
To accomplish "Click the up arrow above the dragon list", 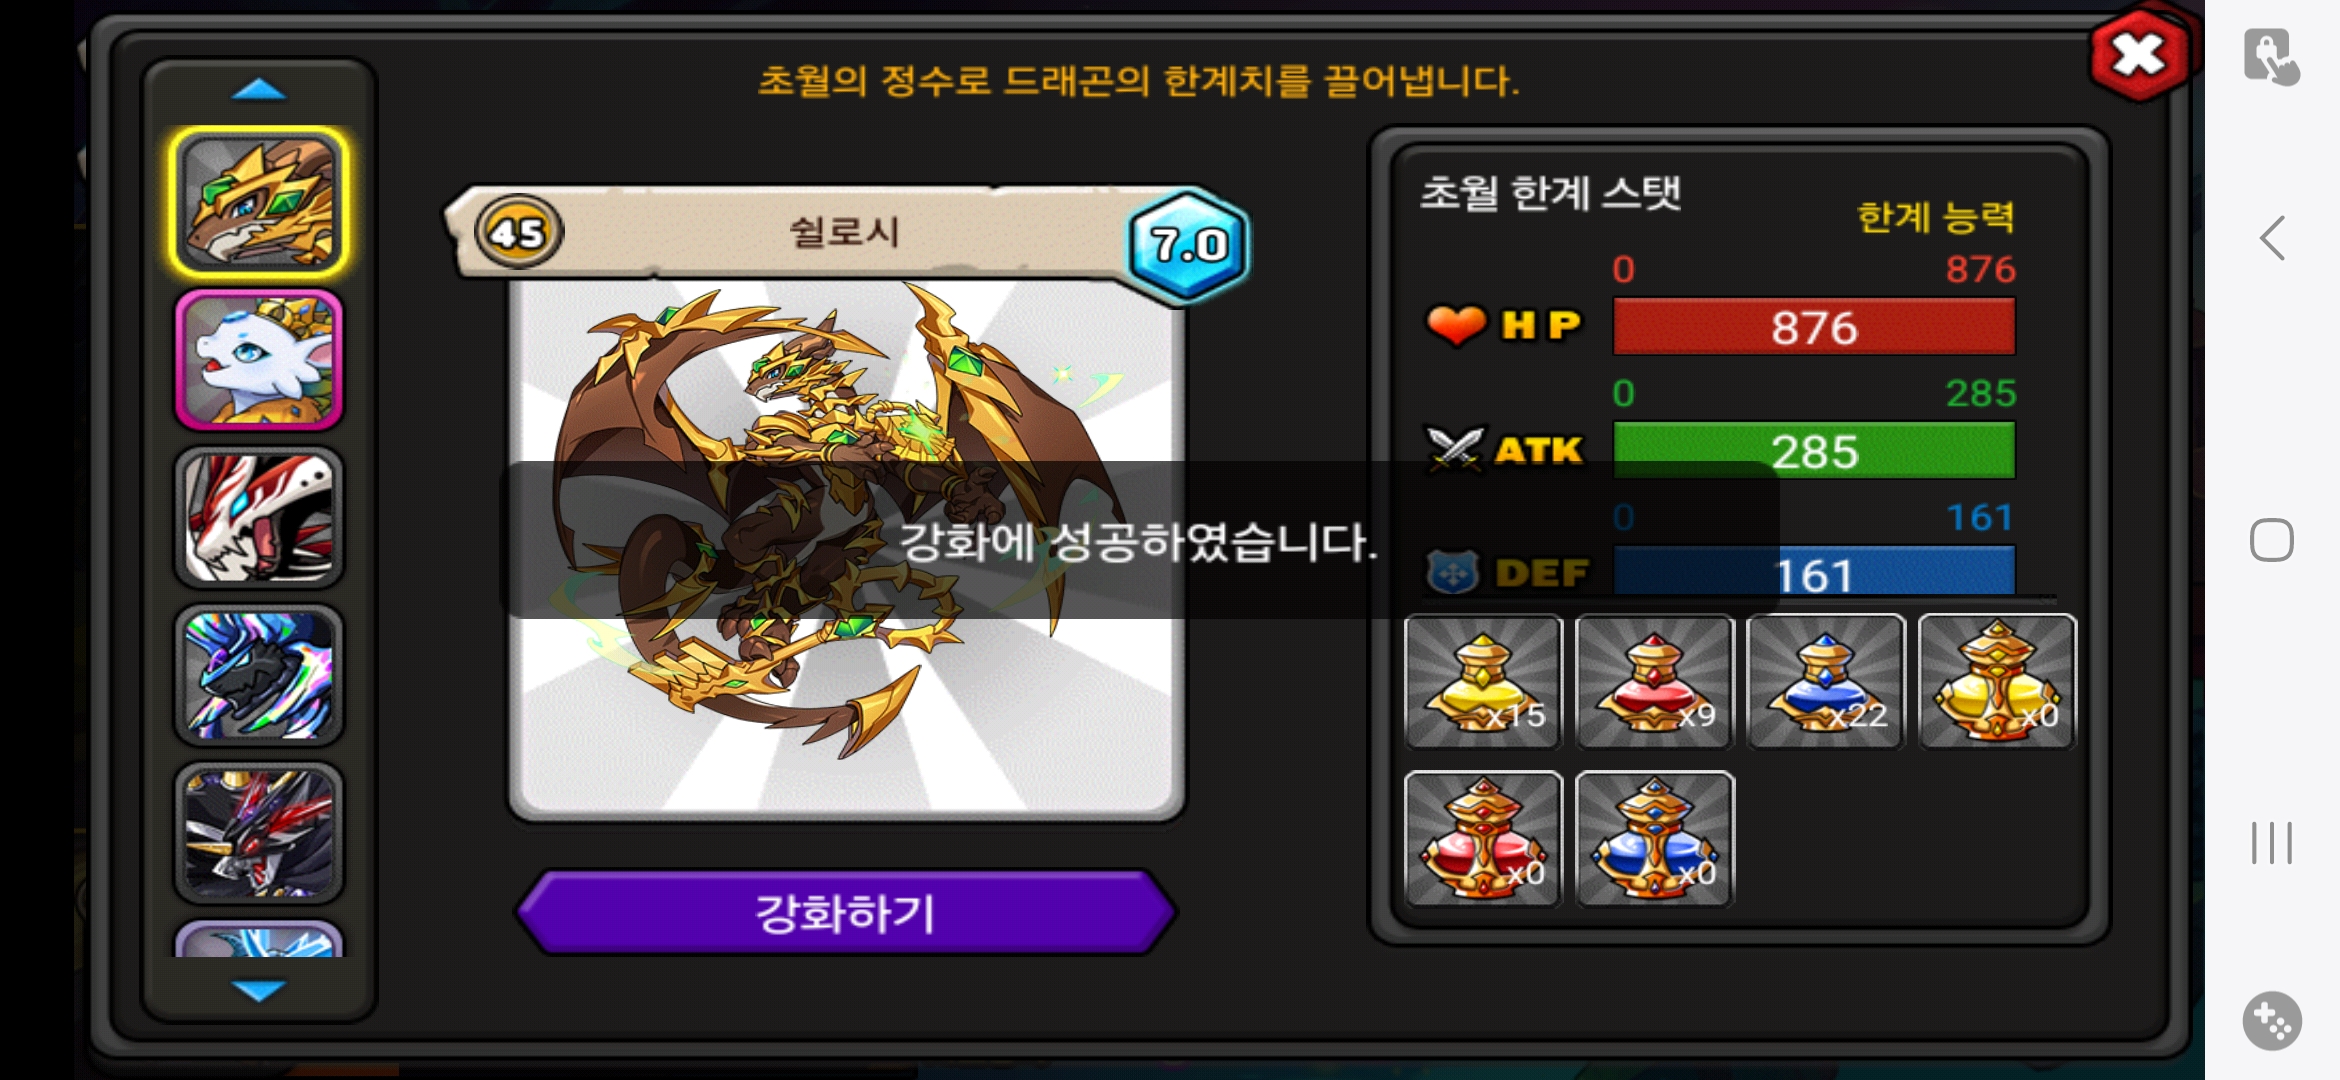I will [259, 90].
